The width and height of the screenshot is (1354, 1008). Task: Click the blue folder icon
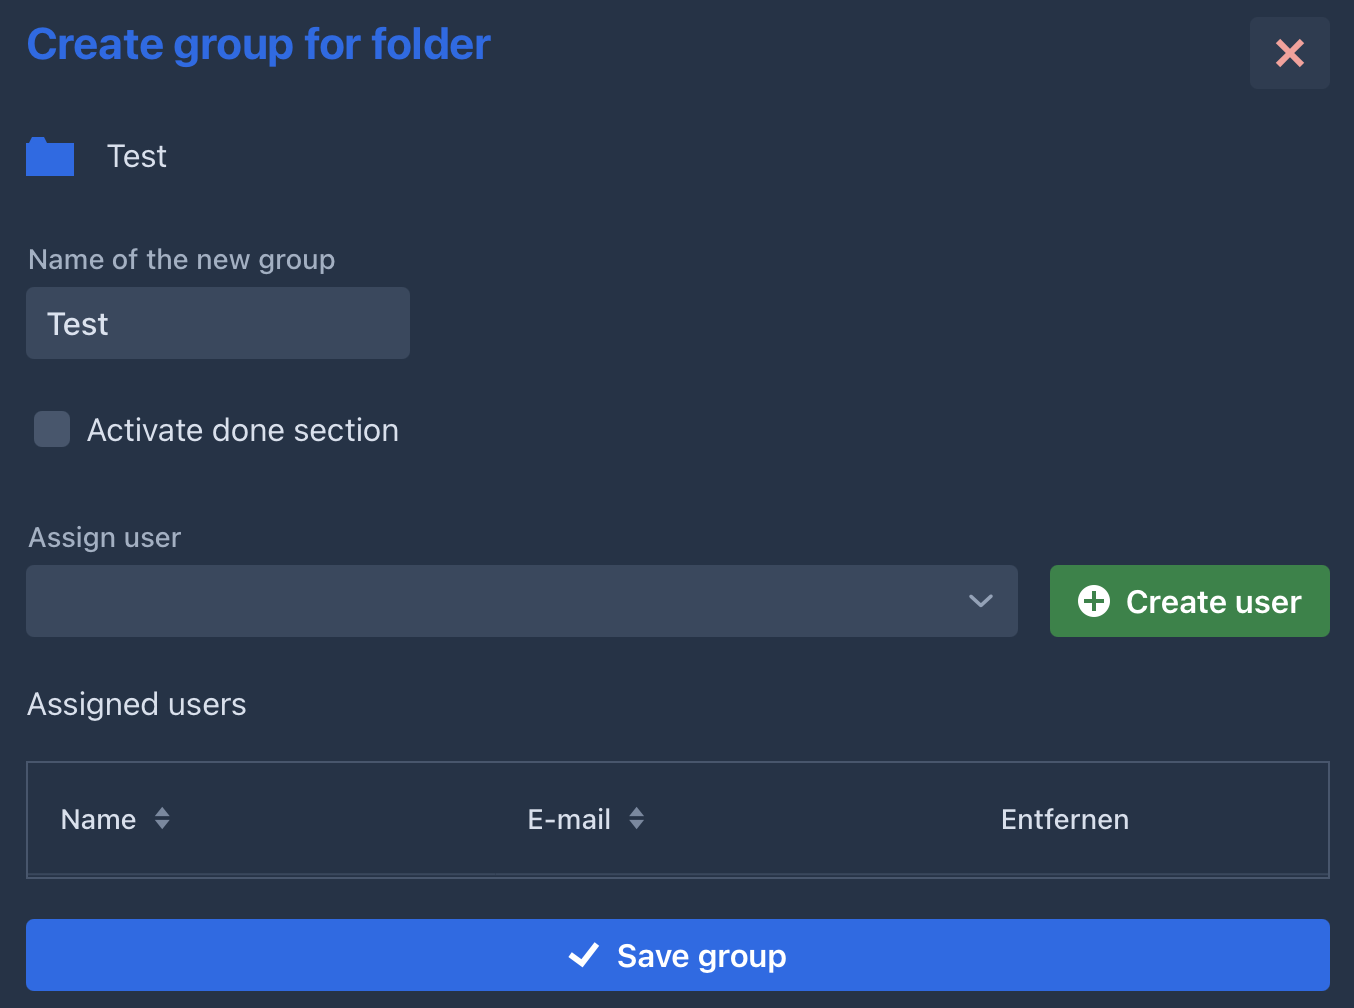coord(50,157)
